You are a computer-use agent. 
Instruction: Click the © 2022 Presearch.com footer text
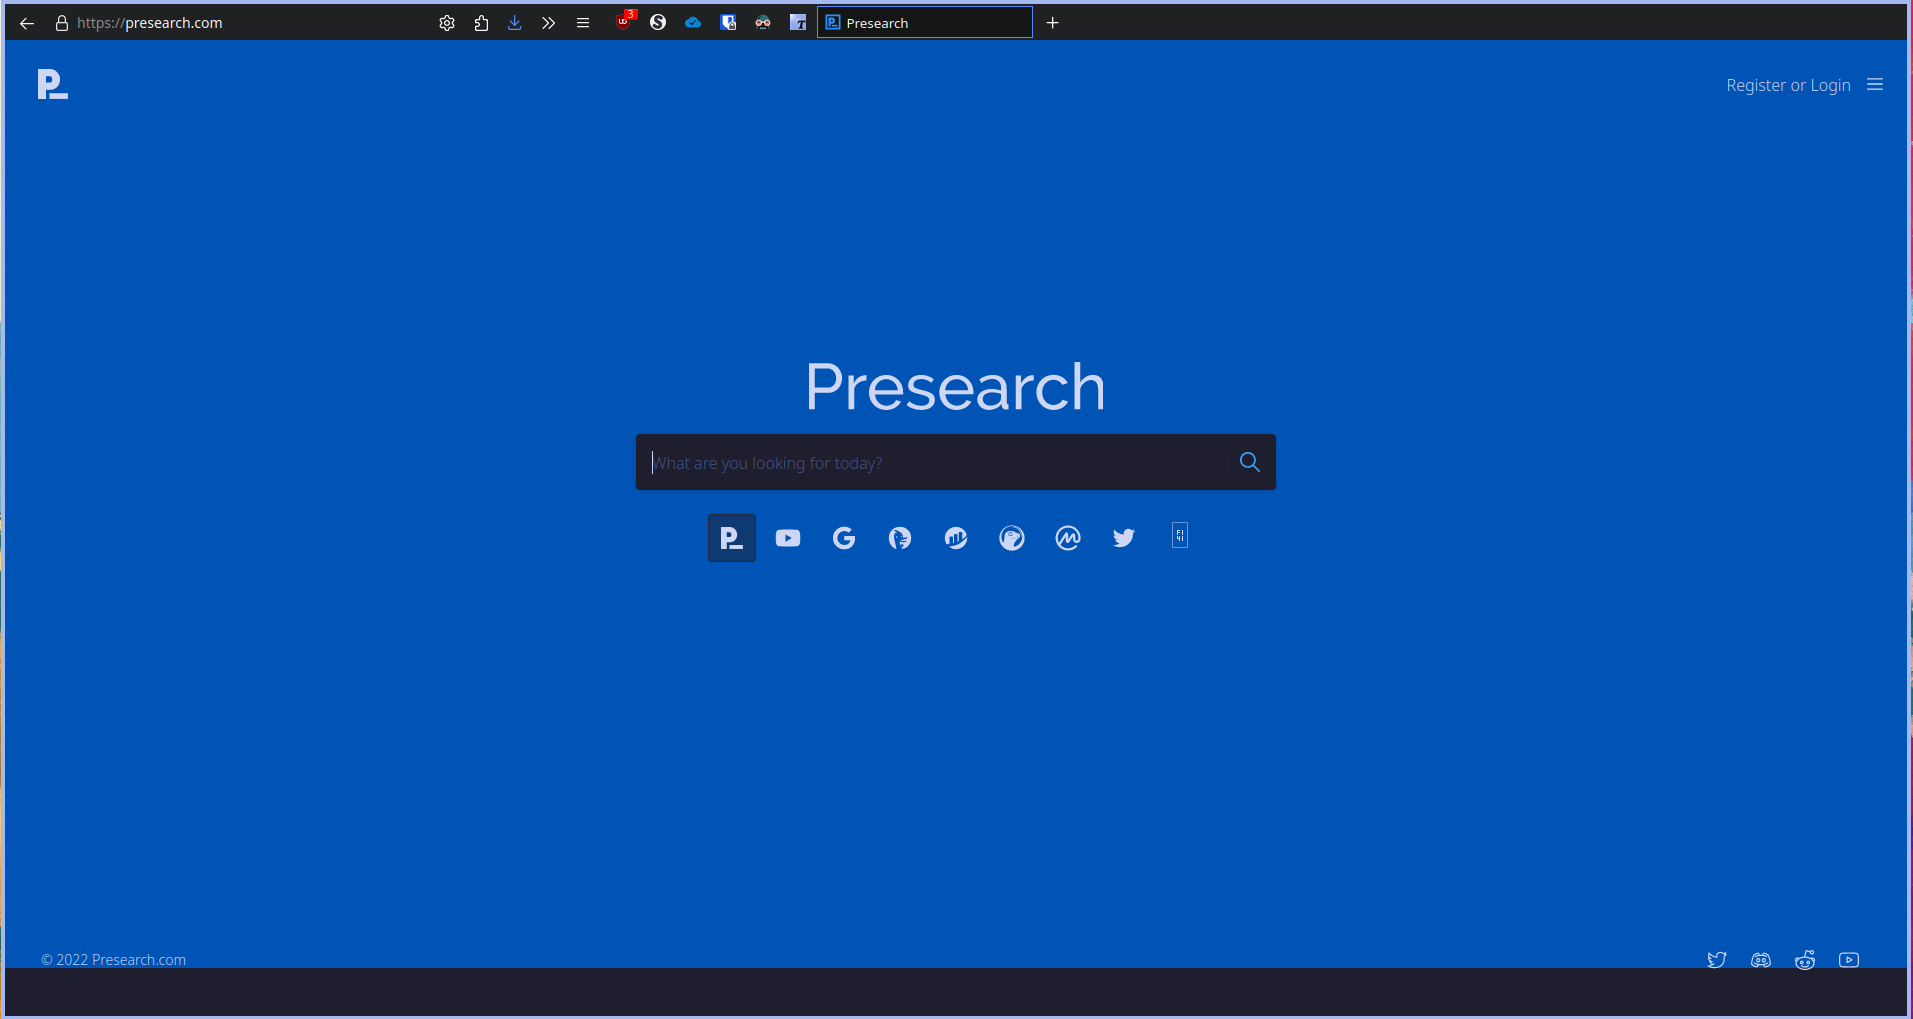(114, 960)
